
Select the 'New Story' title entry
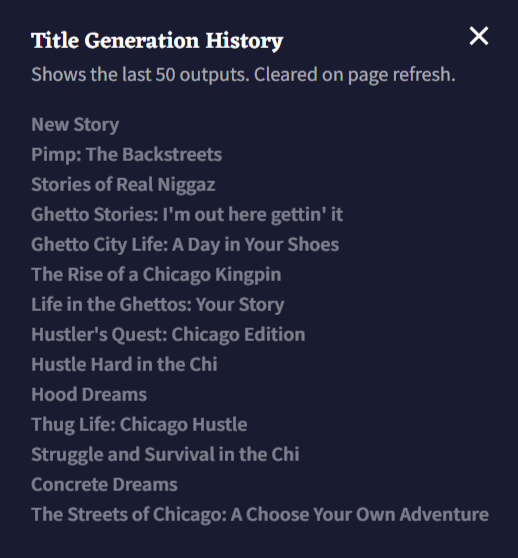tap(75, 125)
